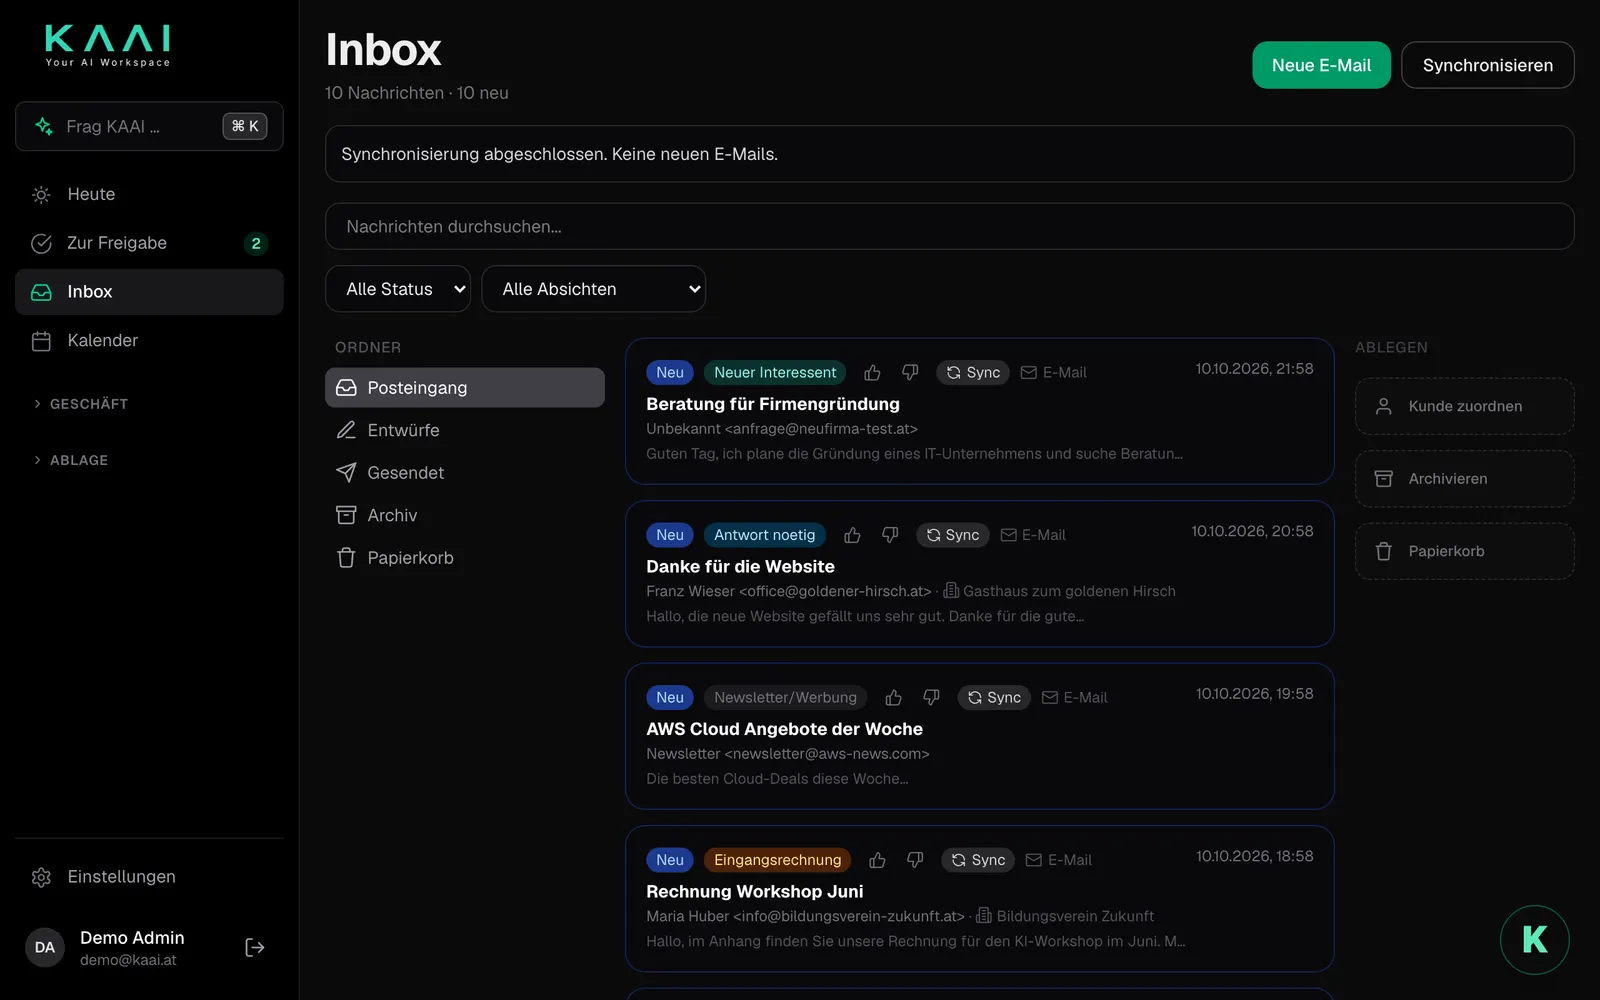Click Sync badge on Rechnung Workshop Juni
This screenshot has width=1600, height=1000.
978,860
